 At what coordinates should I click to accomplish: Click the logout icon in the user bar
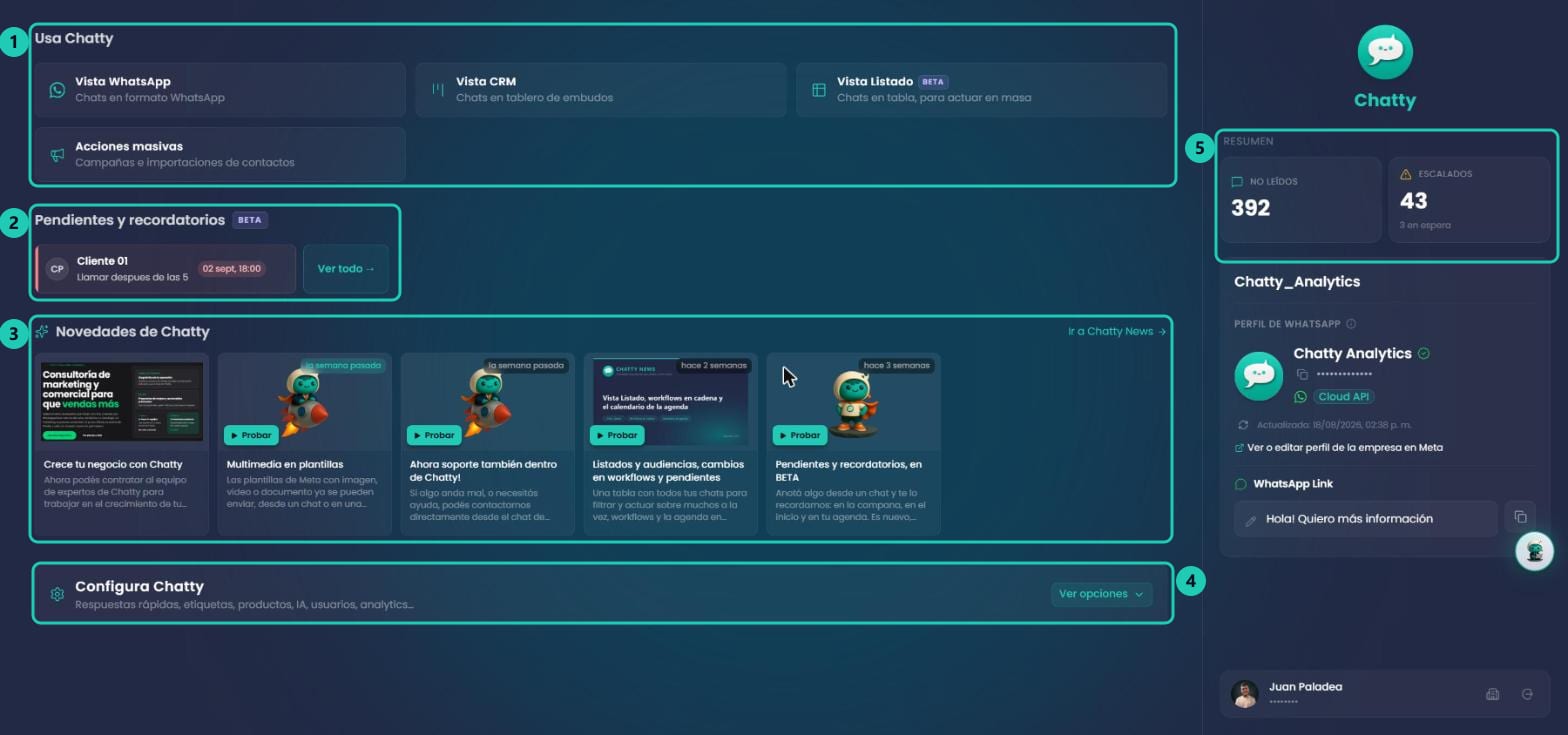[x=1527, y=694]
